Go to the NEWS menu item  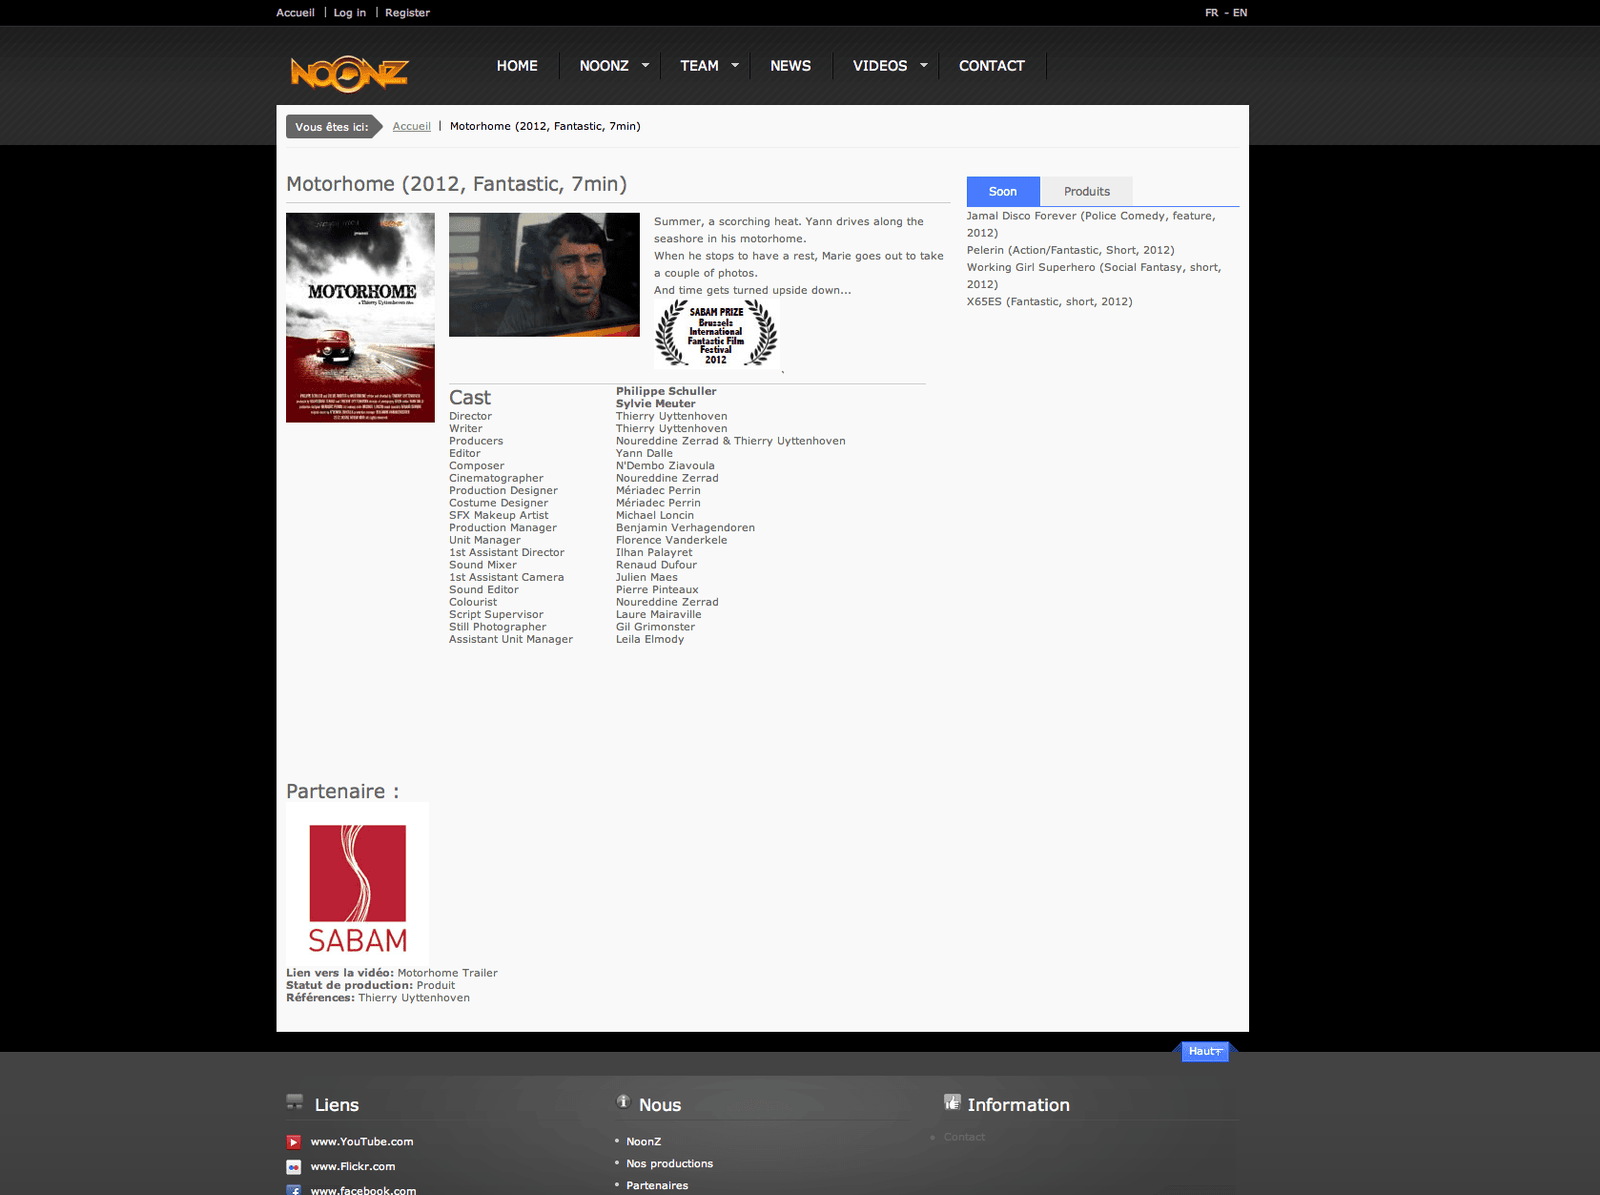tap(790, 66)
